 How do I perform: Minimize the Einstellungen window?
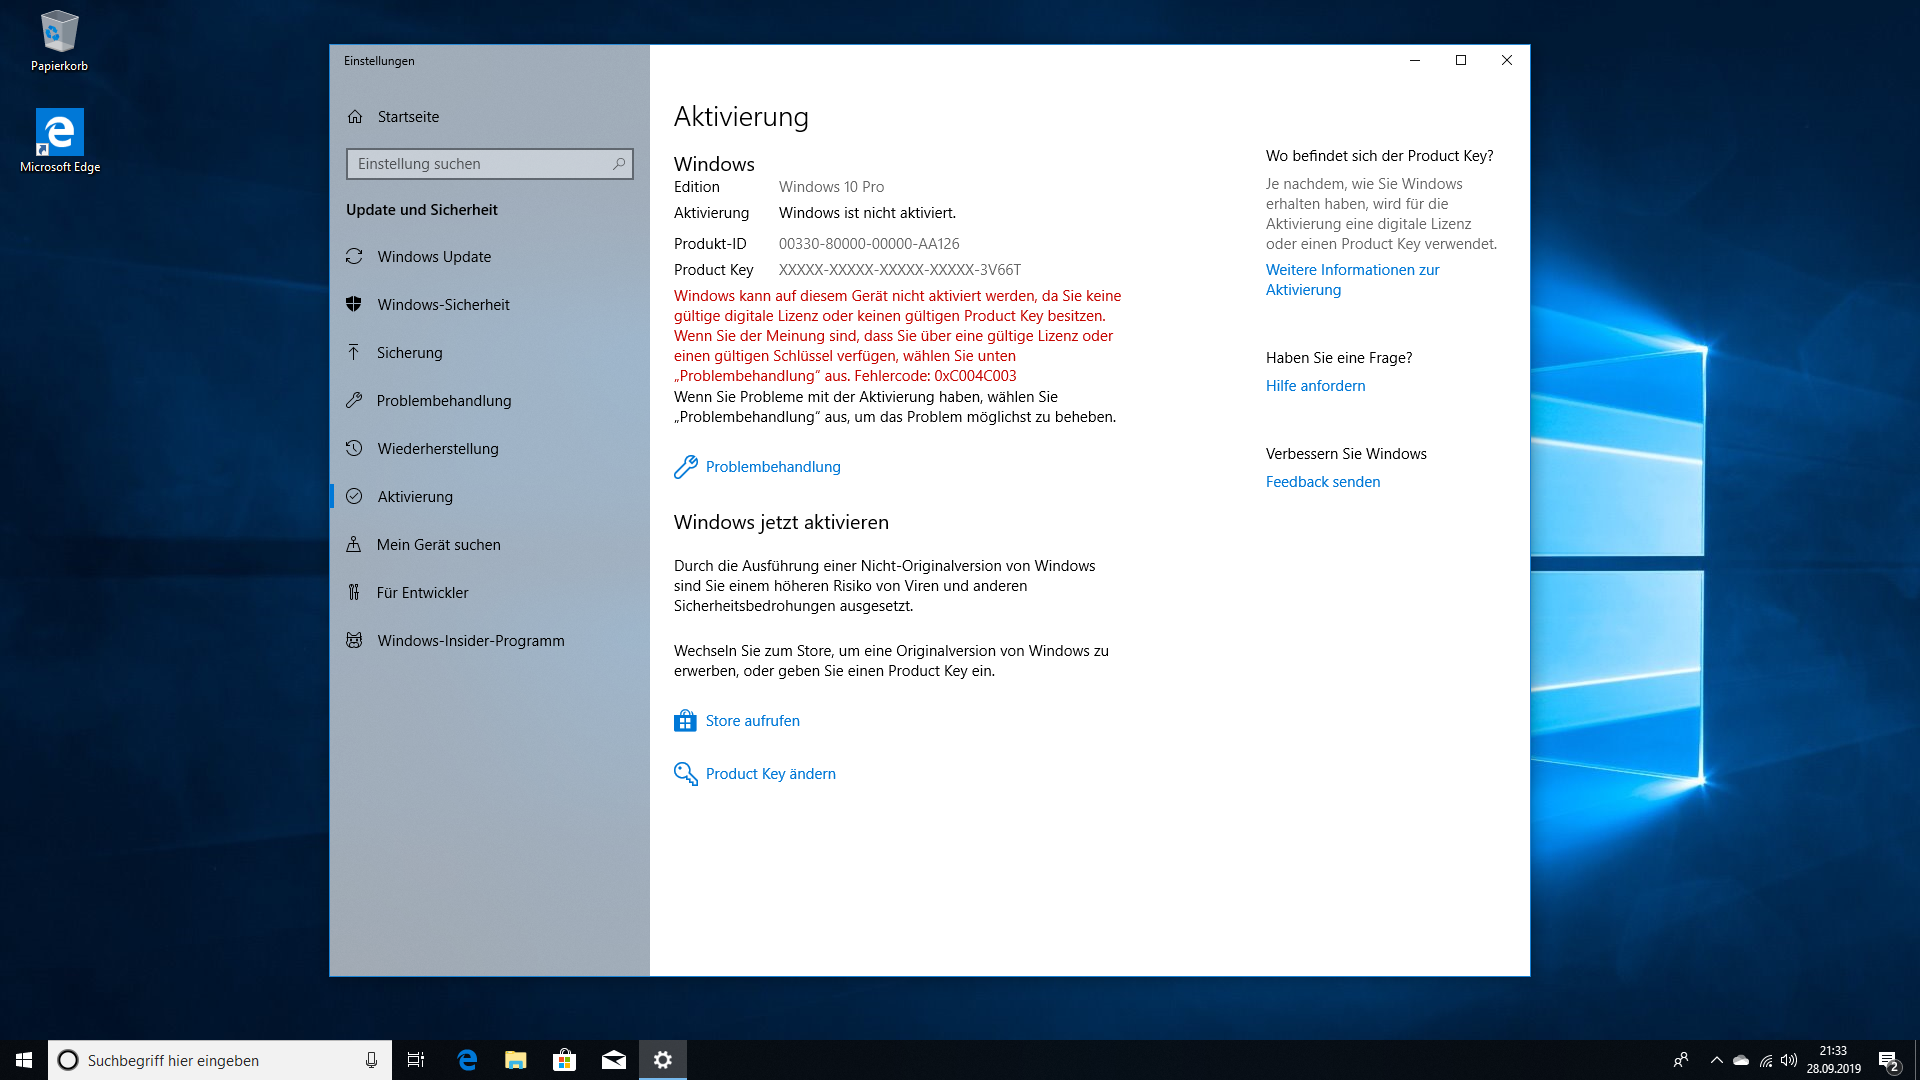[x=1415, y=60]
